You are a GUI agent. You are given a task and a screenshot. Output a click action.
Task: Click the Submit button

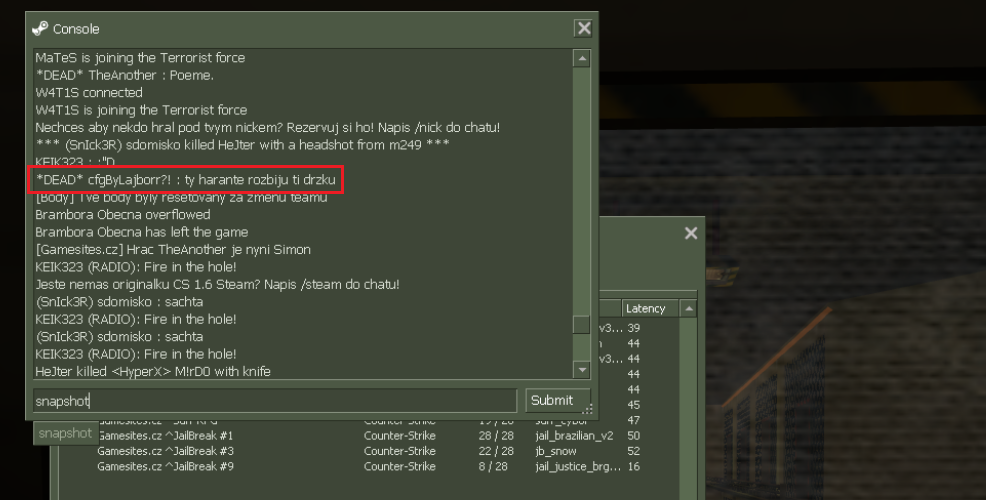point(552,401)
